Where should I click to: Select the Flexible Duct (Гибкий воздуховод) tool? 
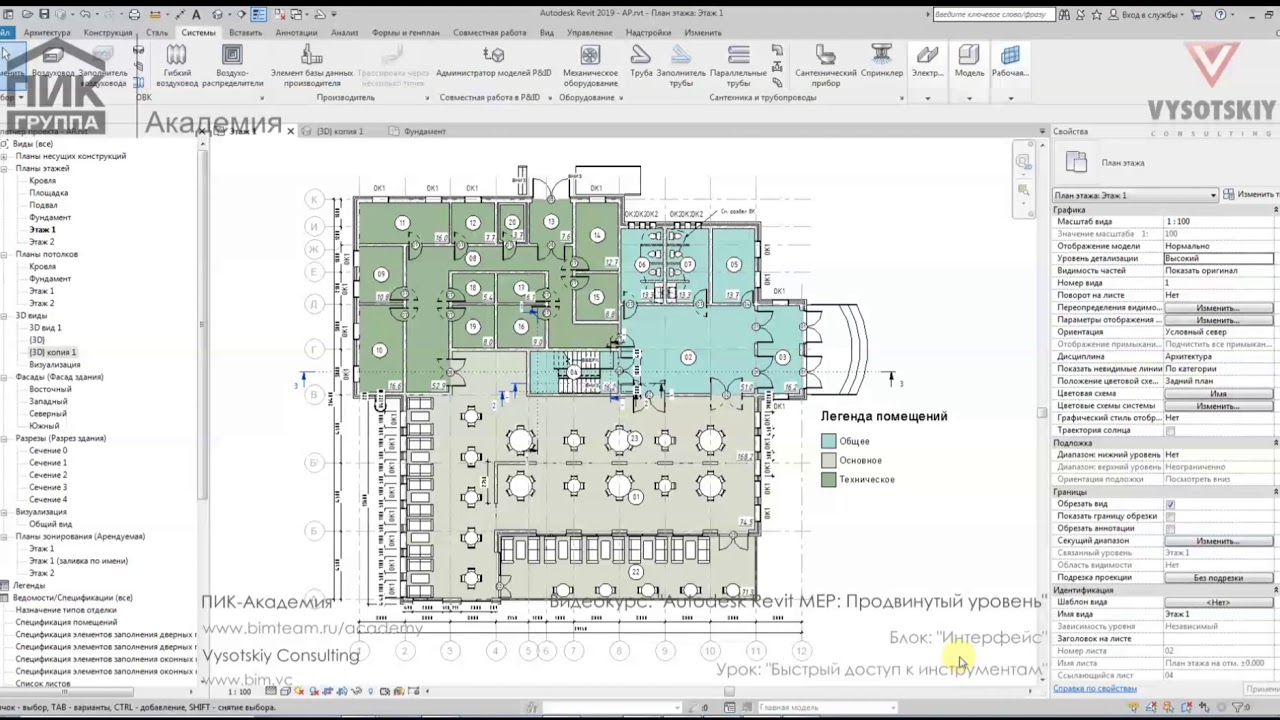[177, 65]
